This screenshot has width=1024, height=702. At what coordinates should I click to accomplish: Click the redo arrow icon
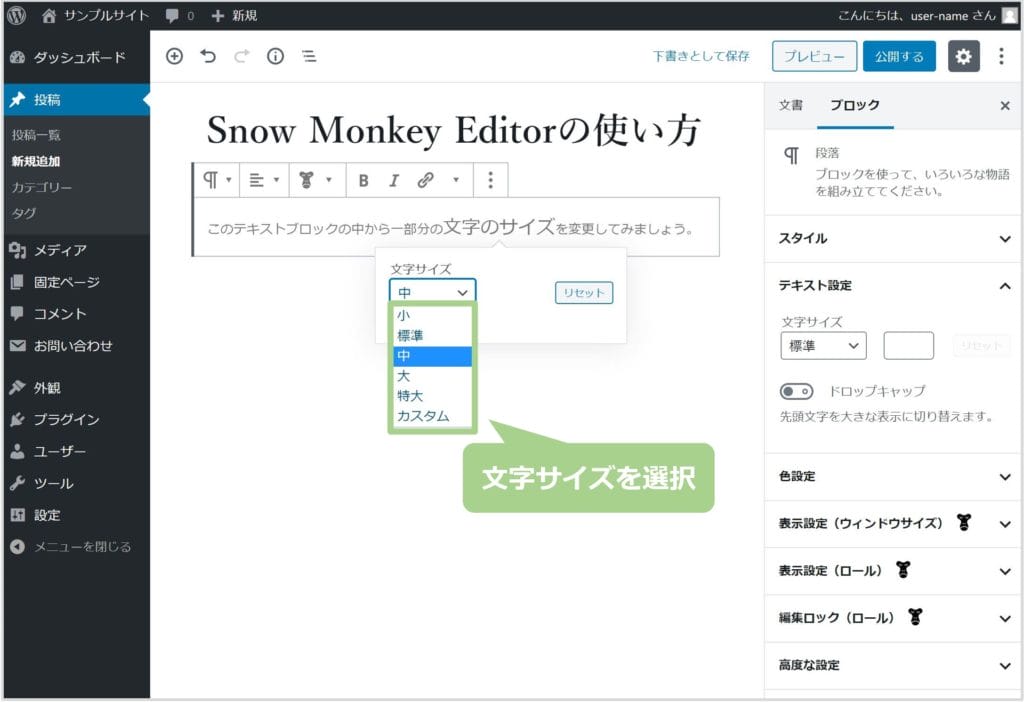pyautogui.click(x=242, y=56)
